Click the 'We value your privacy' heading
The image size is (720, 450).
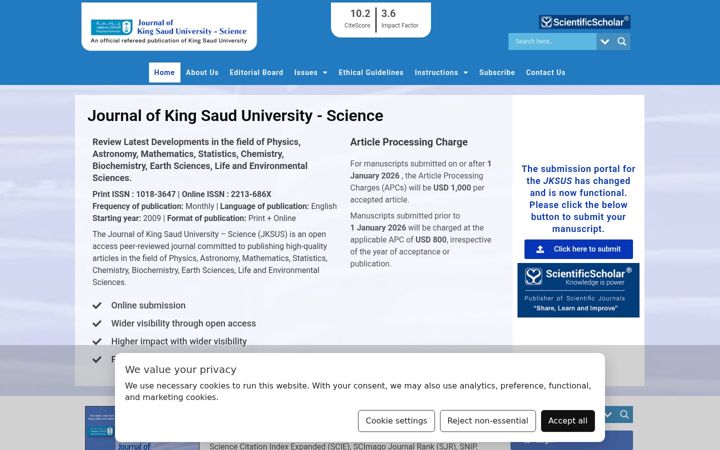[180, 370]
